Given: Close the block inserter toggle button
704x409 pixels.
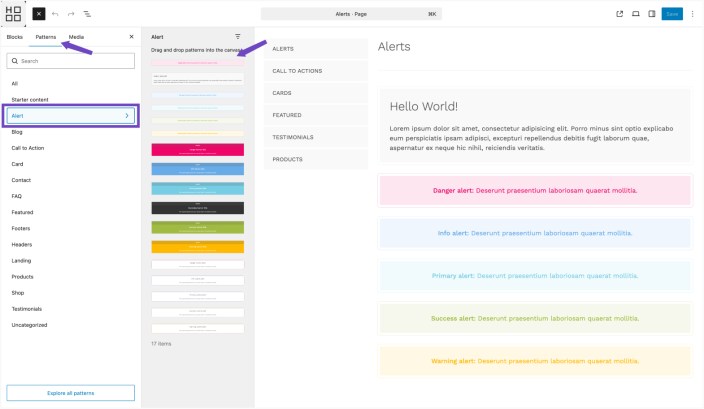Looking at the screenshot, I should click(x=39, y=14).
